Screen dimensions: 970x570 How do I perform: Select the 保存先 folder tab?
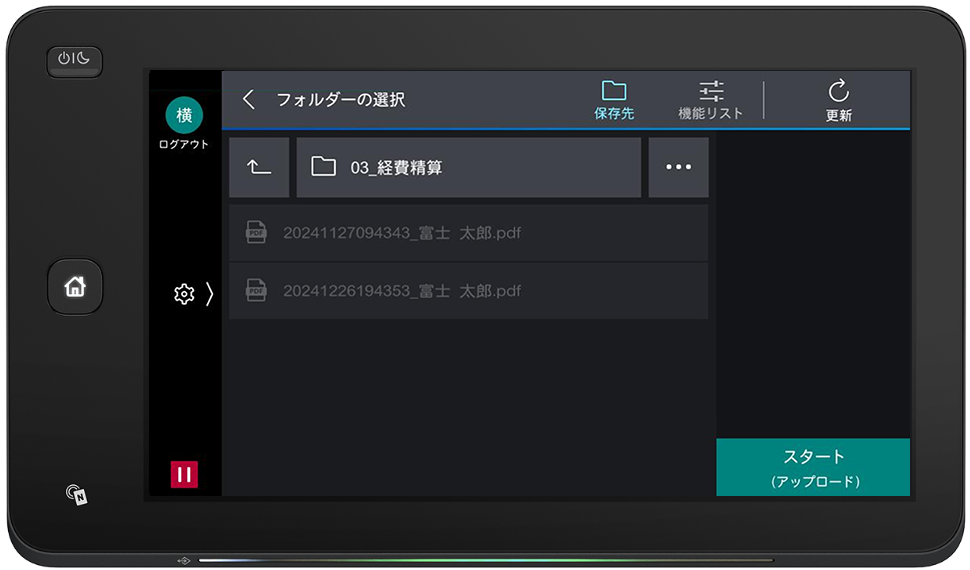[x=614, y=100]
